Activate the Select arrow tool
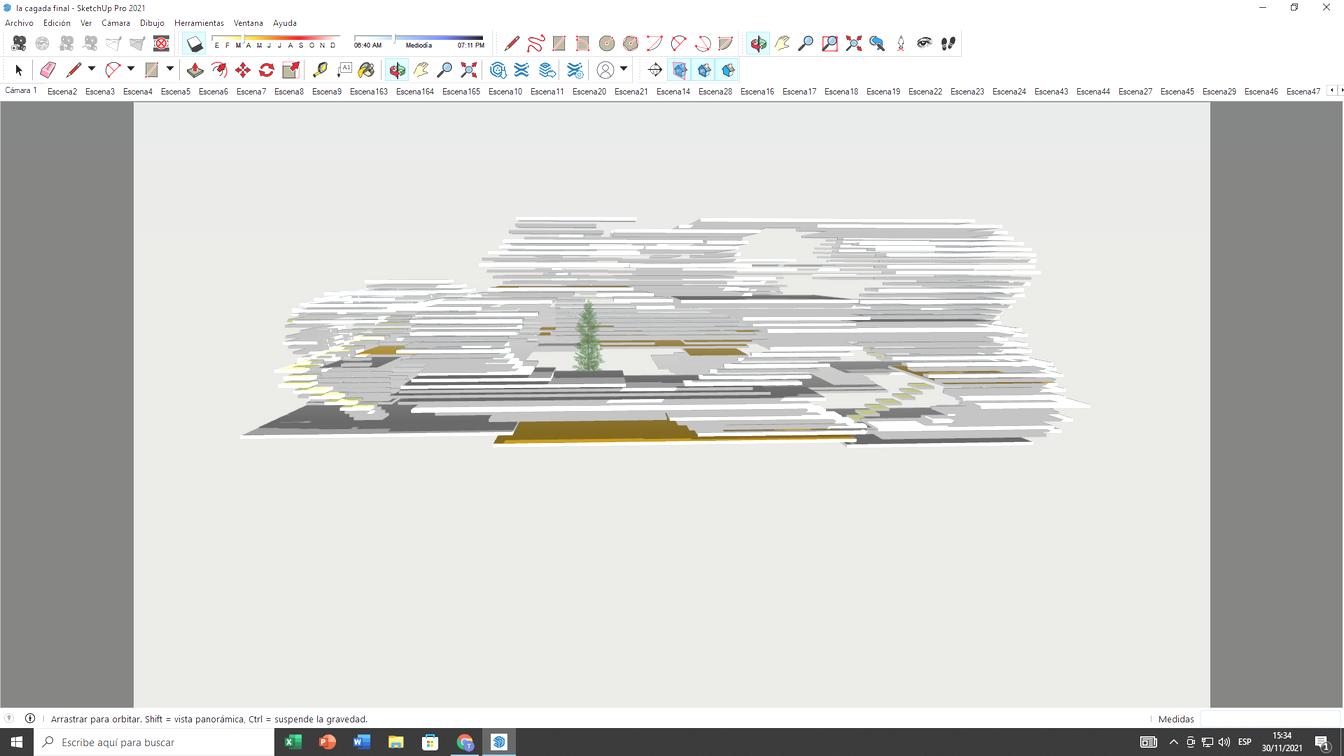This screenshot has width=1344, height=756. [18, 70]
